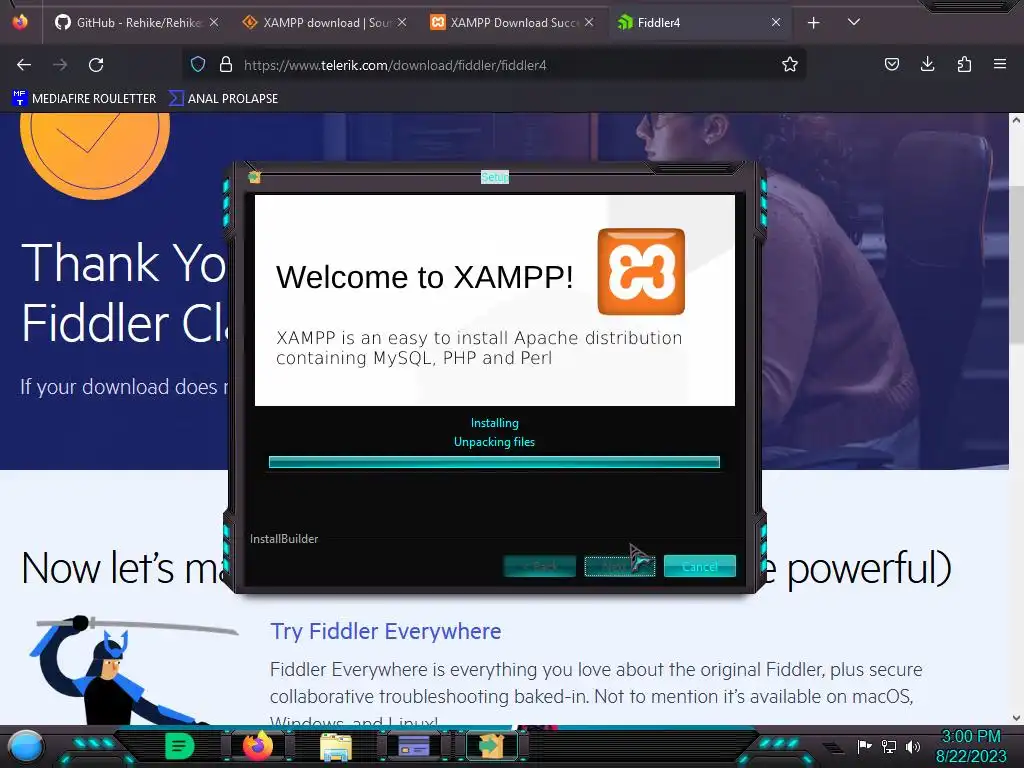Viewport: 1024px width, 768px height.
Task: Bookmark this page with the star
Action: pos(790,64)
